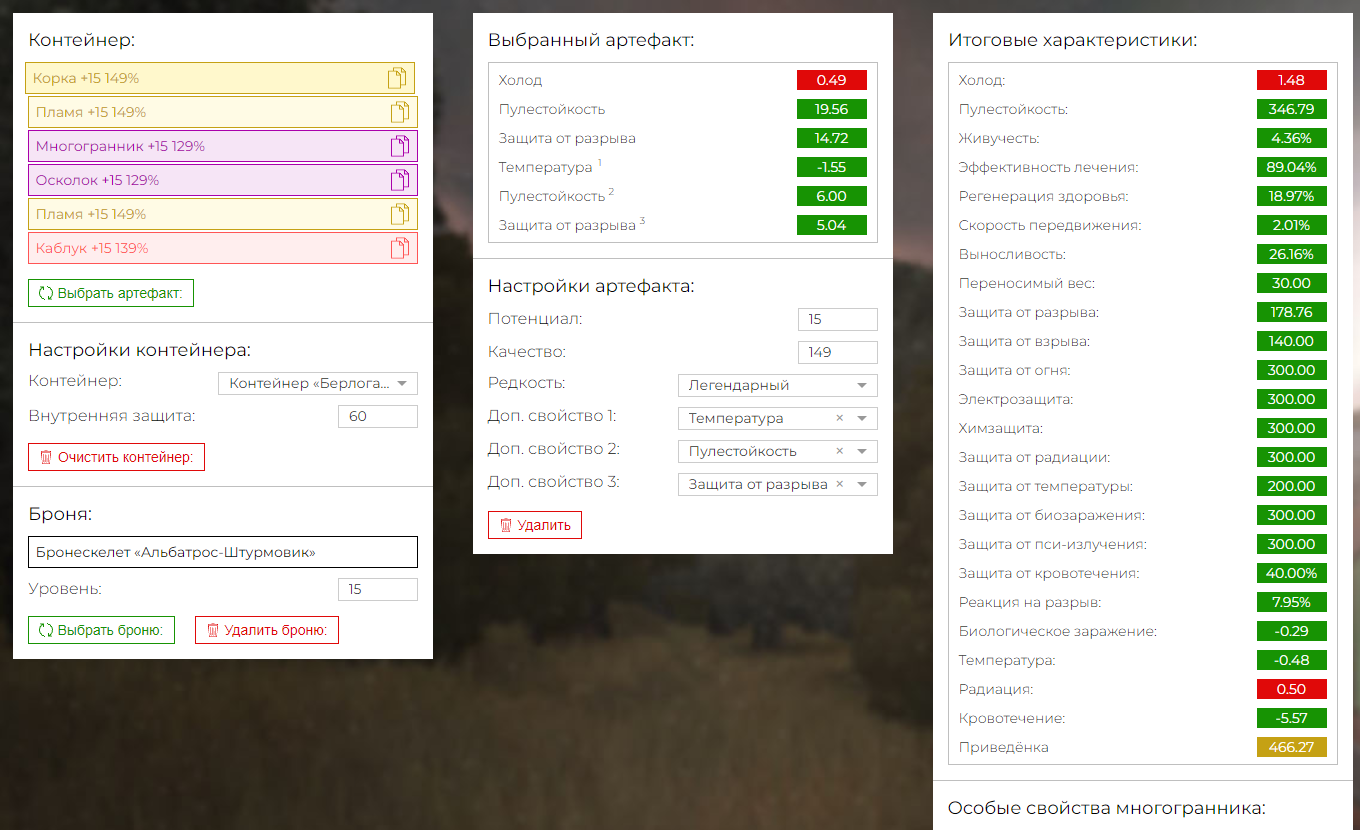
Task: Click the total Холод value 1.48
Action: click(x=1292, y=80)
